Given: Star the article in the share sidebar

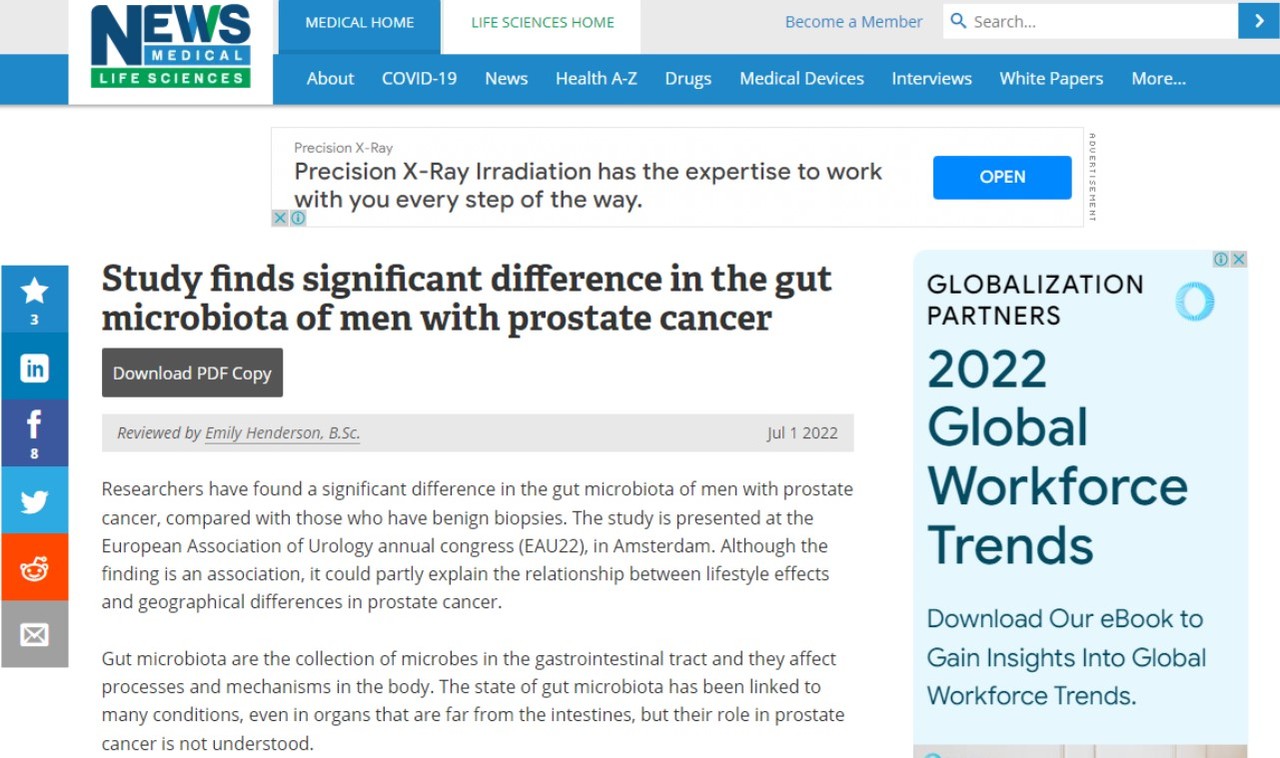Looking at the screenshot, I should (x=35, y=290).
